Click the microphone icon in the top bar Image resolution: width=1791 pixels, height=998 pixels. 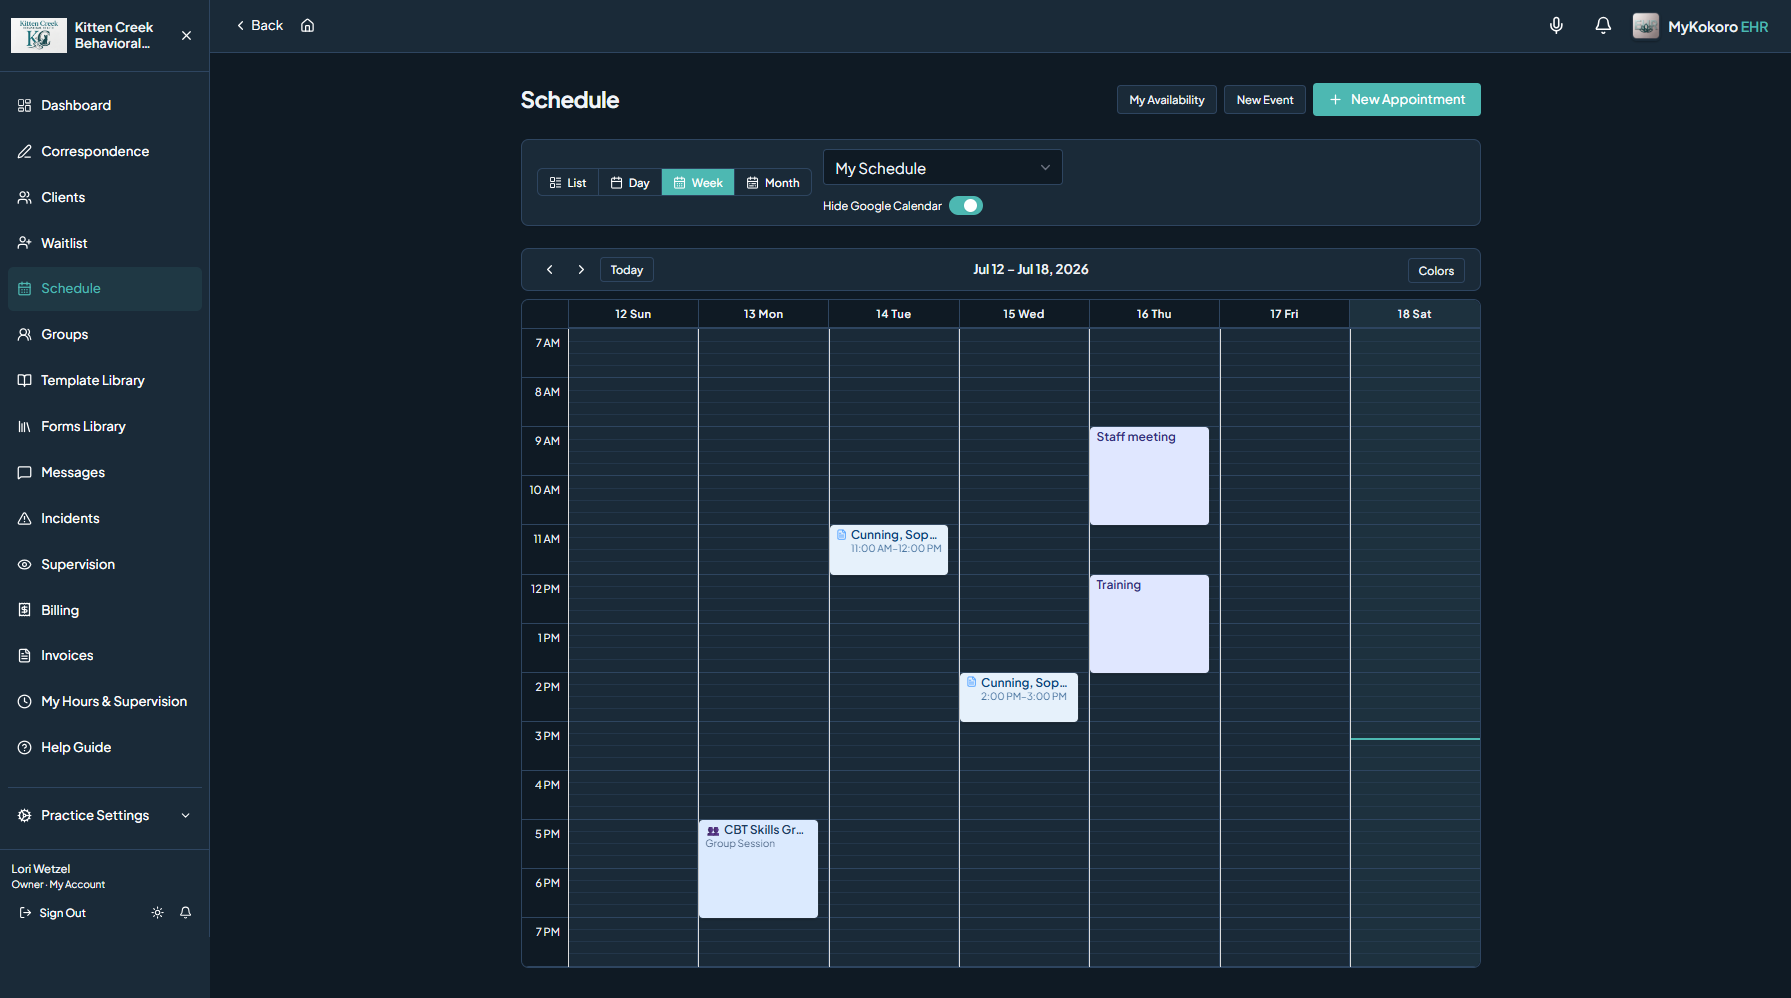(x=1556, y=26)
